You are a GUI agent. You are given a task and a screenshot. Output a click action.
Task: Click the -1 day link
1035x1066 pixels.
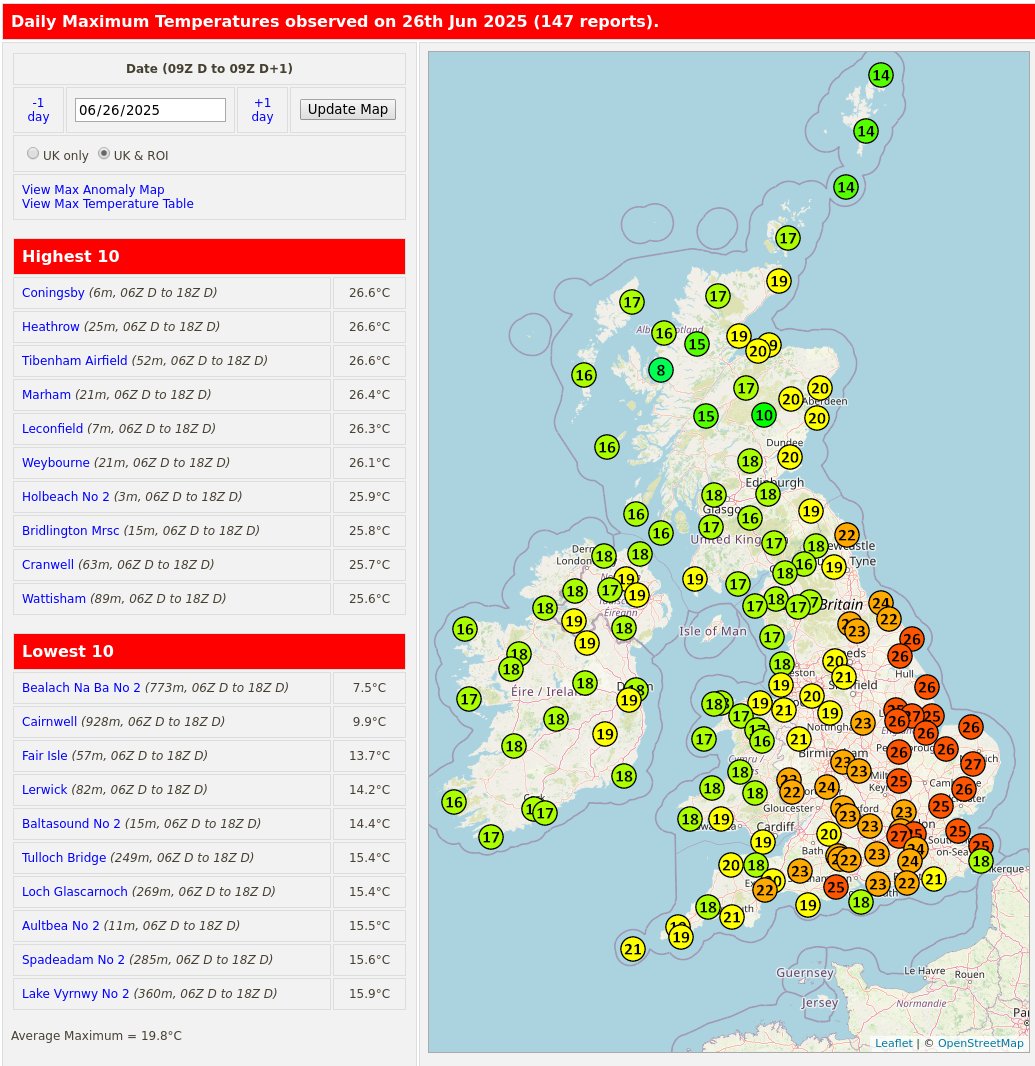click(38, 109)
